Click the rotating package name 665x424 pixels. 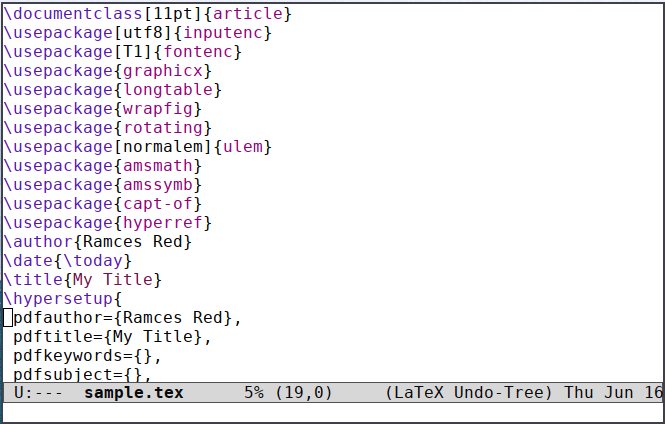[163, 128]
